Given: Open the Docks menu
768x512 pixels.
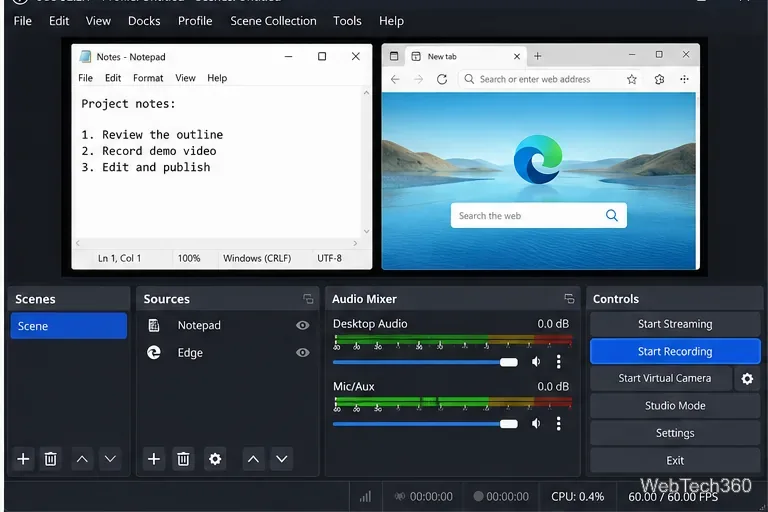Looking at the screenshot, I should [144, 21].
